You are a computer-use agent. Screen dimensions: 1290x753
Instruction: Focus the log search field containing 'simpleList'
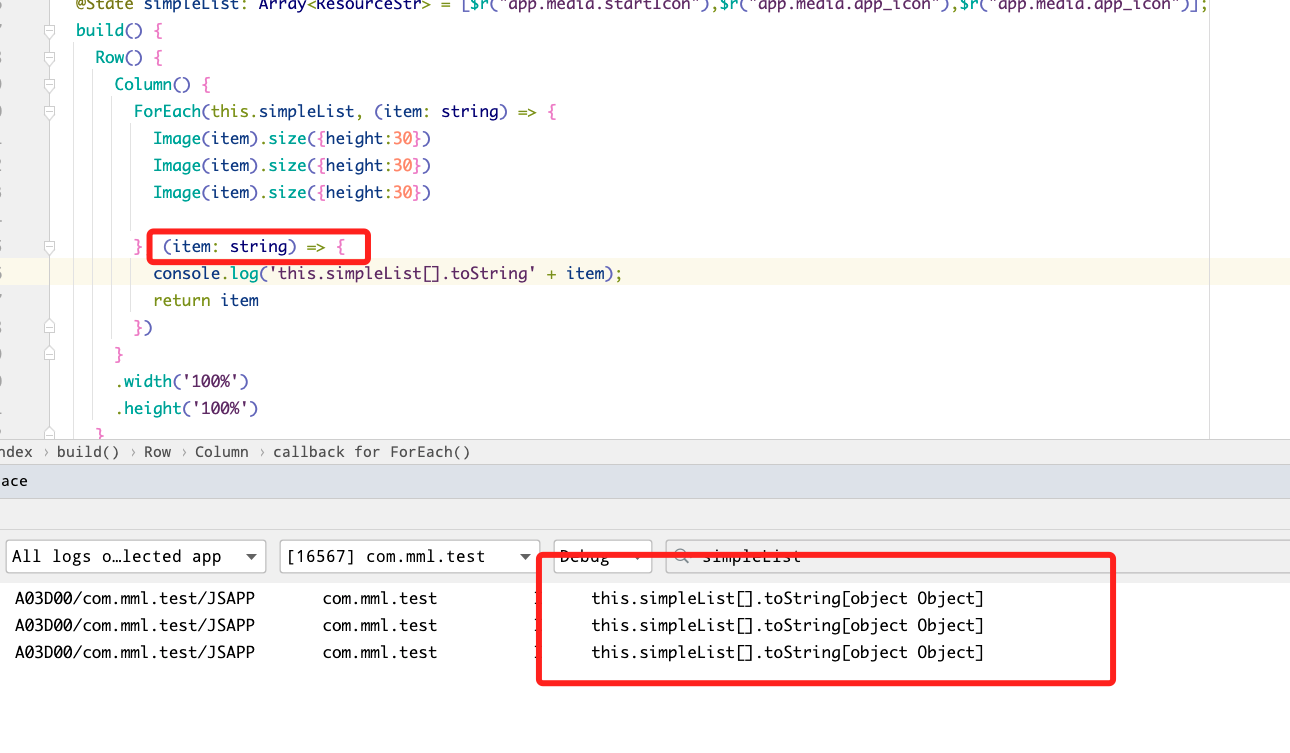pyautogui.click(x=978, y=557)
